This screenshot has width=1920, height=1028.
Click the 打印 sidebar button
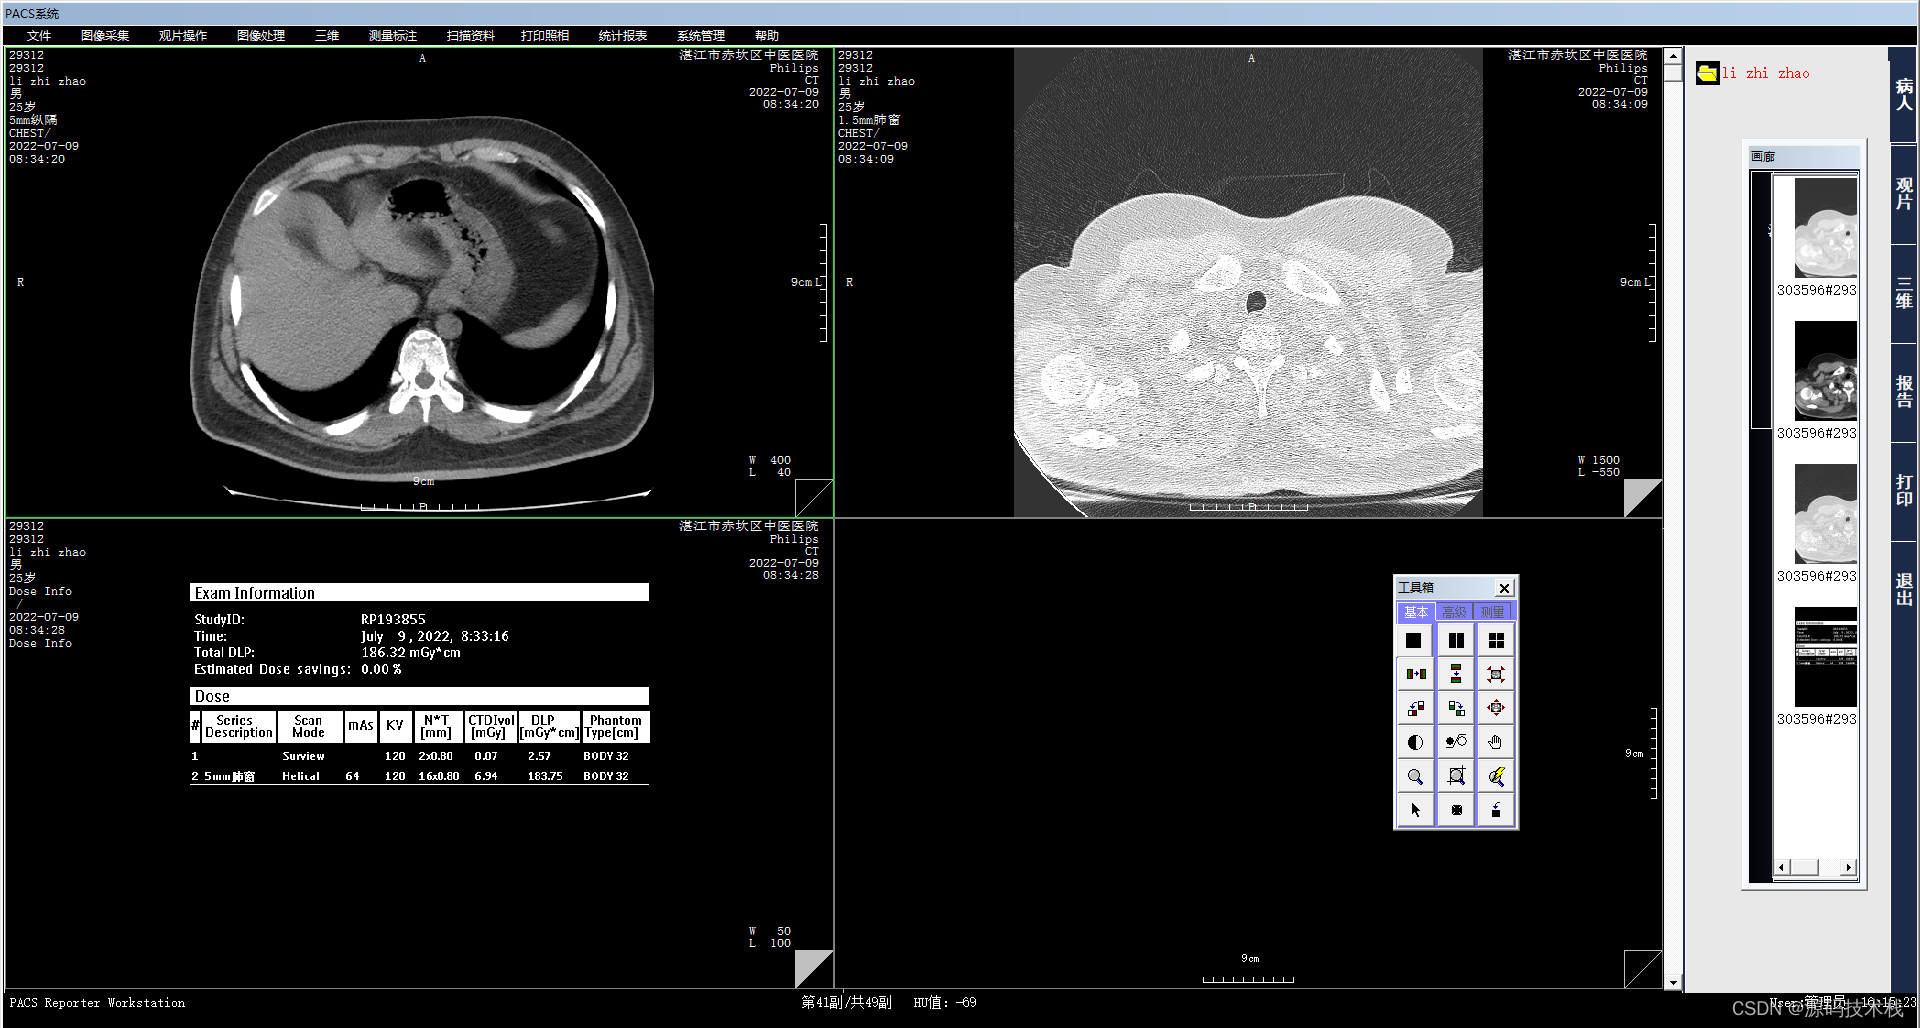pyautogui.click(x=1904, y=491)
